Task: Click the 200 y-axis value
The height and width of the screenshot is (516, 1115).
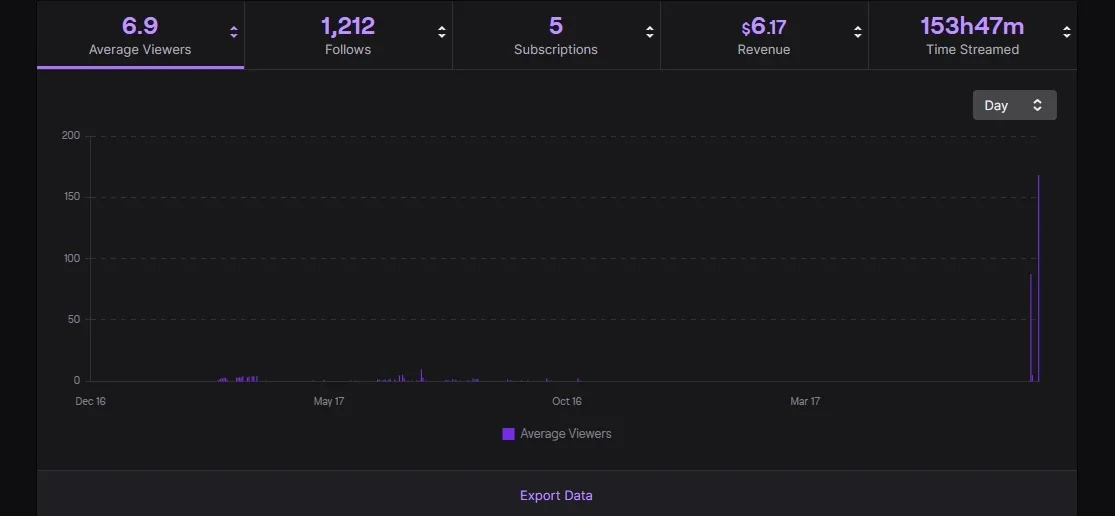Action: click(71, 135)
